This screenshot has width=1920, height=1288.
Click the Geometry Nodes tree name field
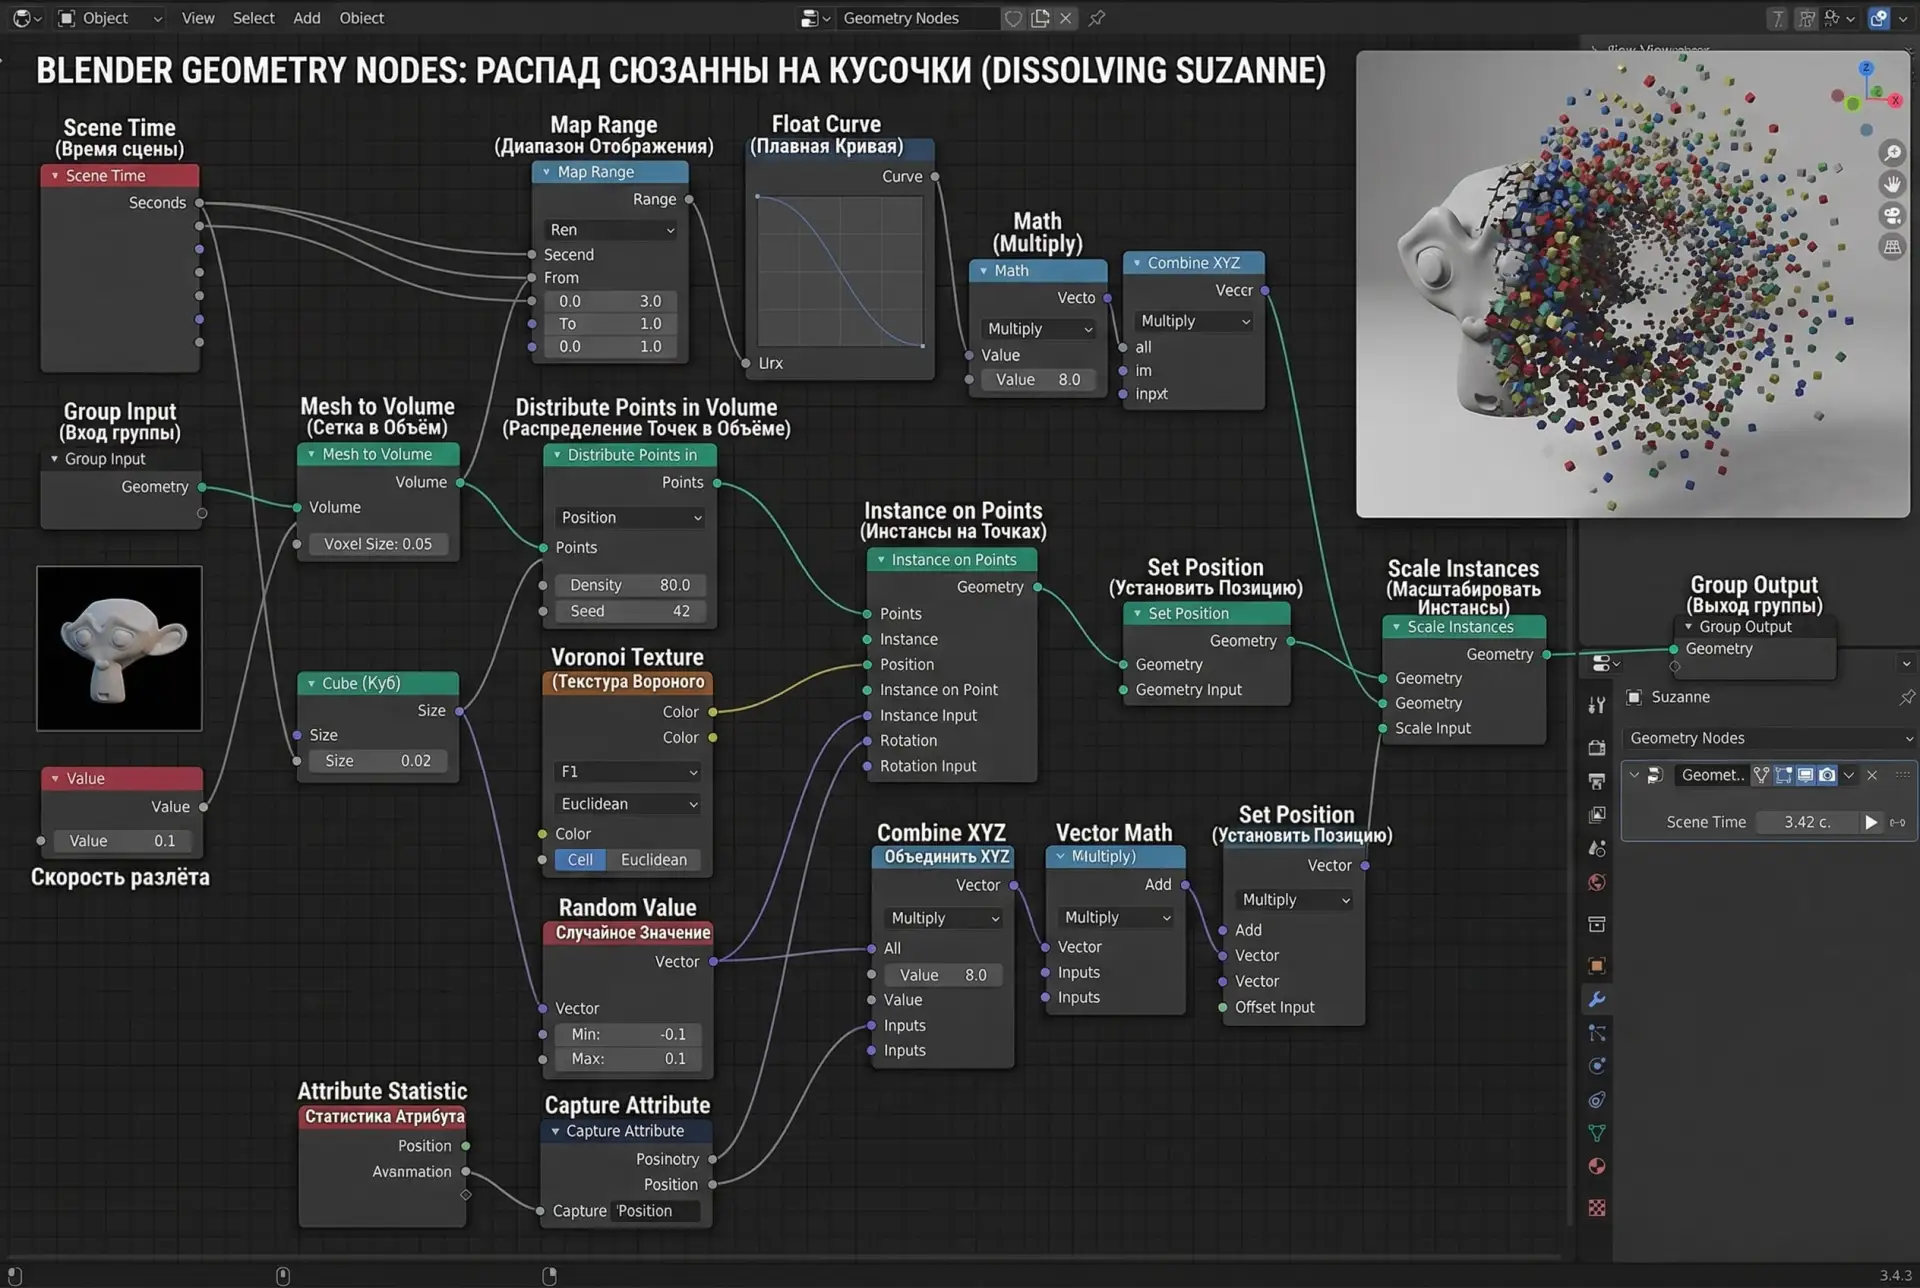pos(918,18)
